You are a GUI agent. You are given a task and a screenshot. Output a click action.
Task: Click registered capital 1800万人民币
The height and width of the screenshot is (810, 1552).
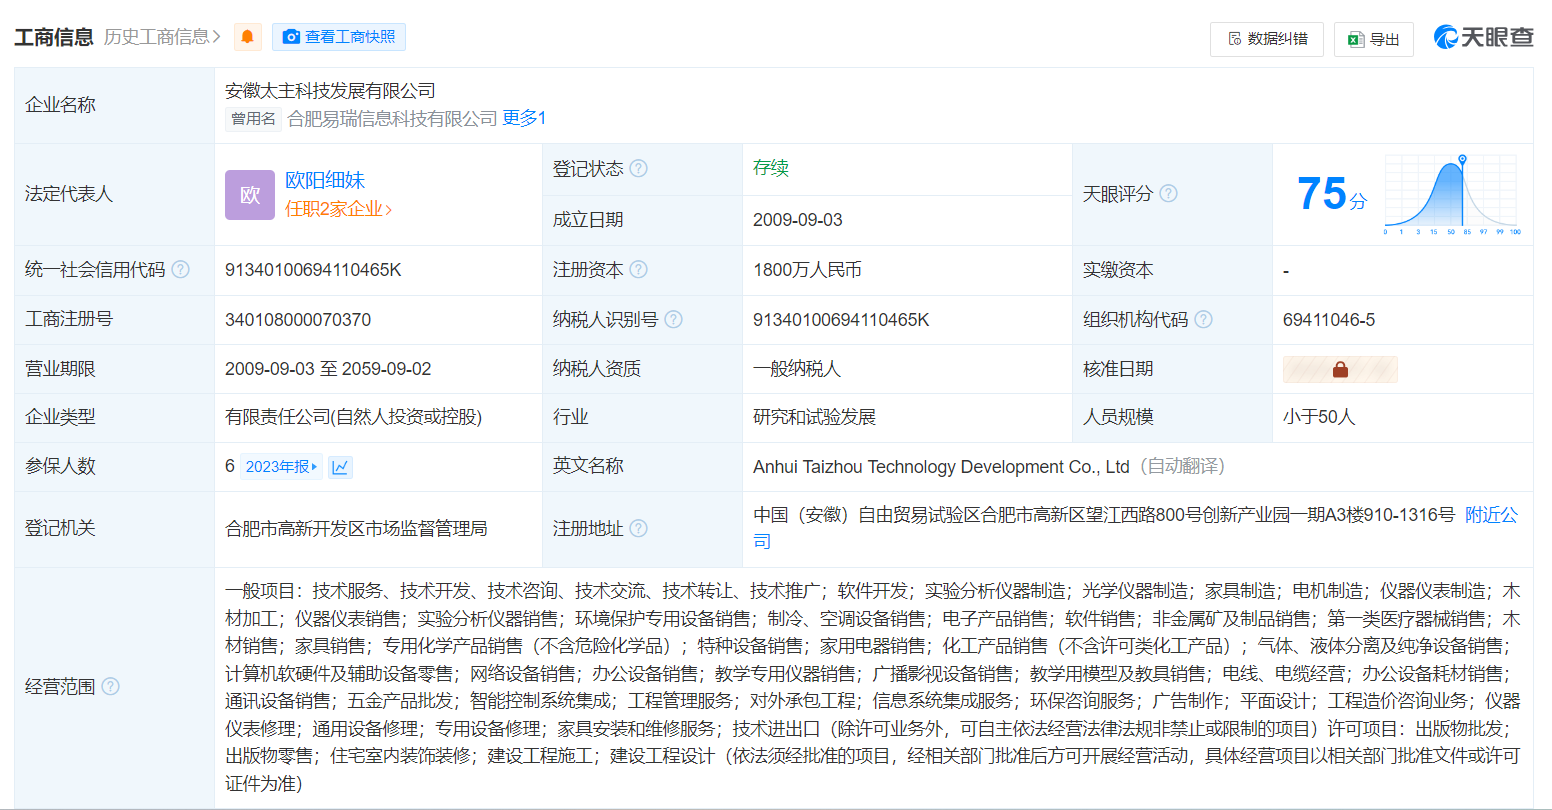(x=807, y=270)
